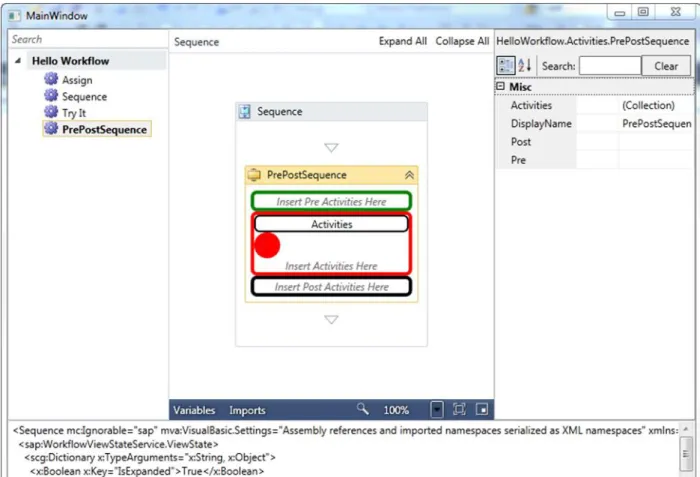Select the PrePostSequence toolbox item
Screen dimensions: 700x477
tap(97, 129)
